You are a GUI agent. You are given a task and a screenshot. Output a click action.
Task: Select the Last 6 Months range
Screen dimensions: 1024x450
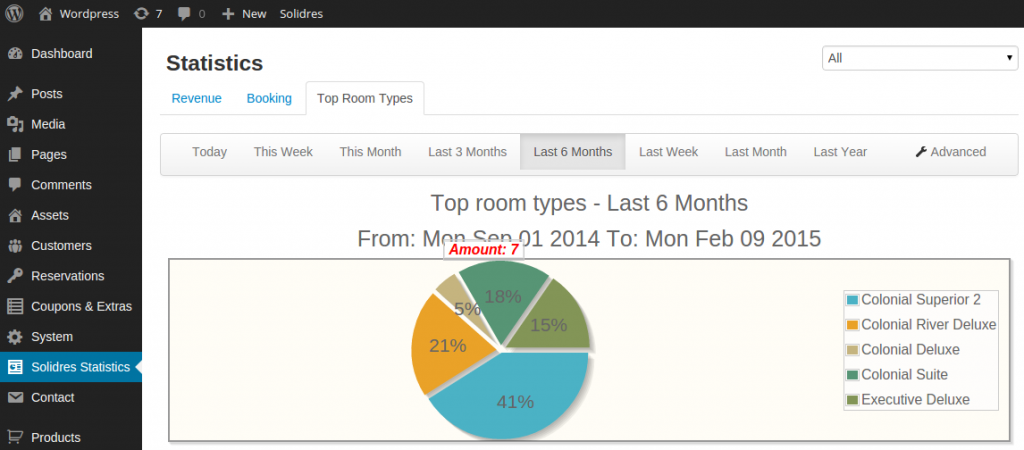573,152
